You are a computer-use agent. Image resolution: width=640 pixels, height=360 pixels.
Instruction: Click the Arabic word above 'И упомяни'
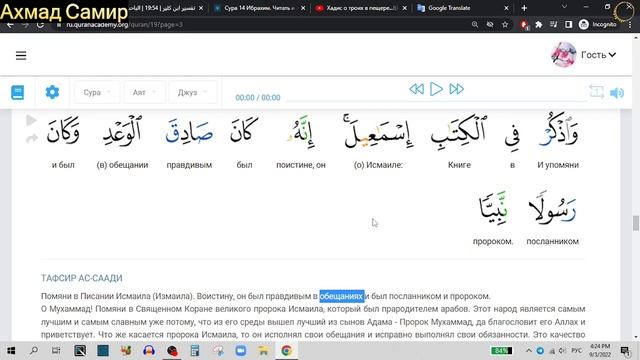558,131
